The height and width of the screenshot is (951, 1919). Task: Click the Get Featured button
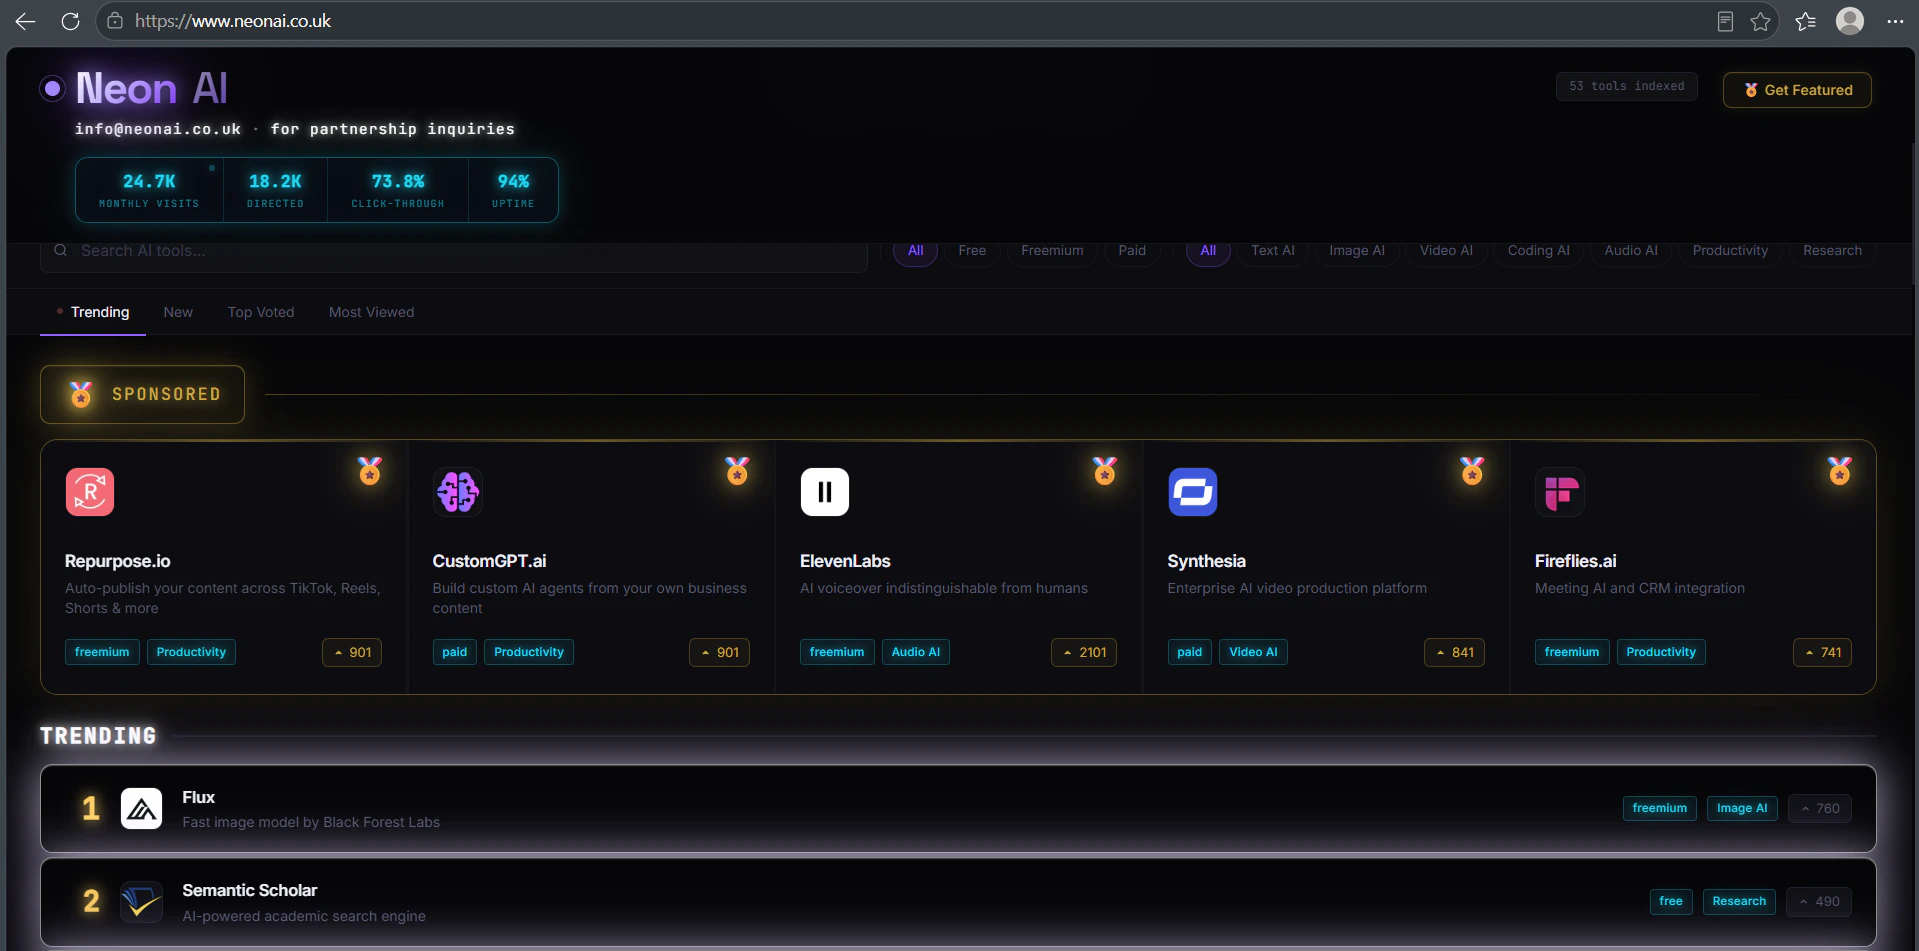1797,90
